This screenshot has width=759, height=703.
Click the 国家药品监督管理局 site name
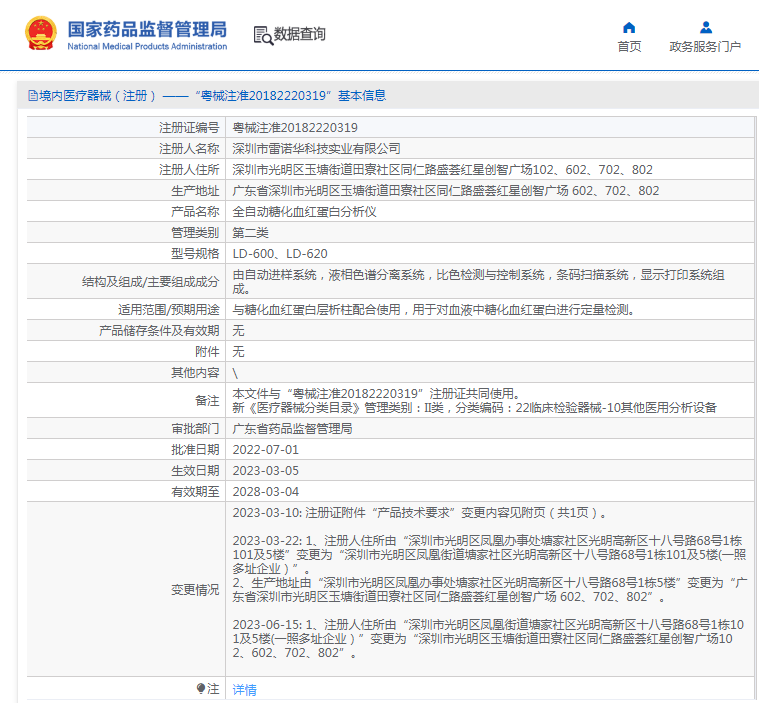(147, 28)
